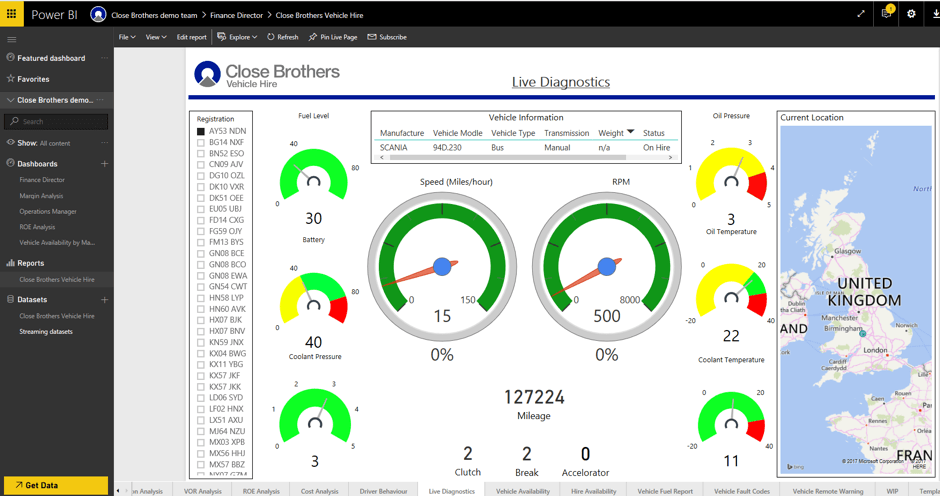940x496 pixels.
Task: Click the Reports bar chart icon
Action: click(10, 263)
